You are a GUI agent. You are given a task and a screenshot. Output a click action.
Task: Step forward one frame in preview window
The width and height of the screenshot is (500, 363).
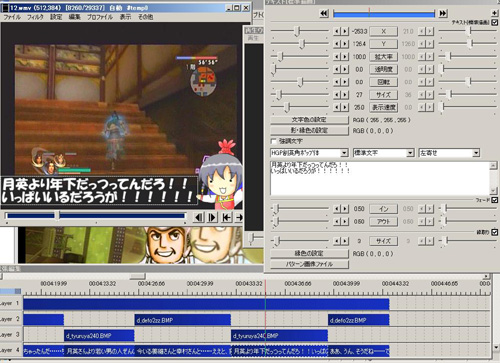(212, 218)
